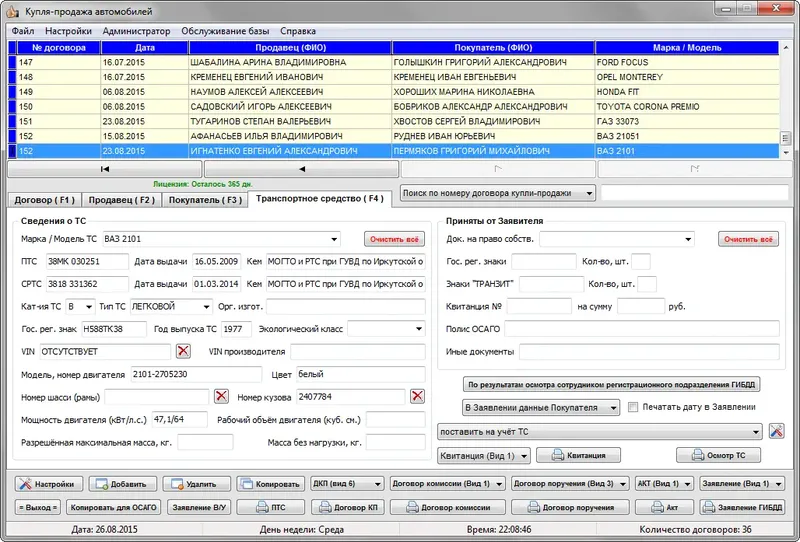800x542 pixels.
Task: Open Кат-ия ТС category dropdown
Action: 89,307
